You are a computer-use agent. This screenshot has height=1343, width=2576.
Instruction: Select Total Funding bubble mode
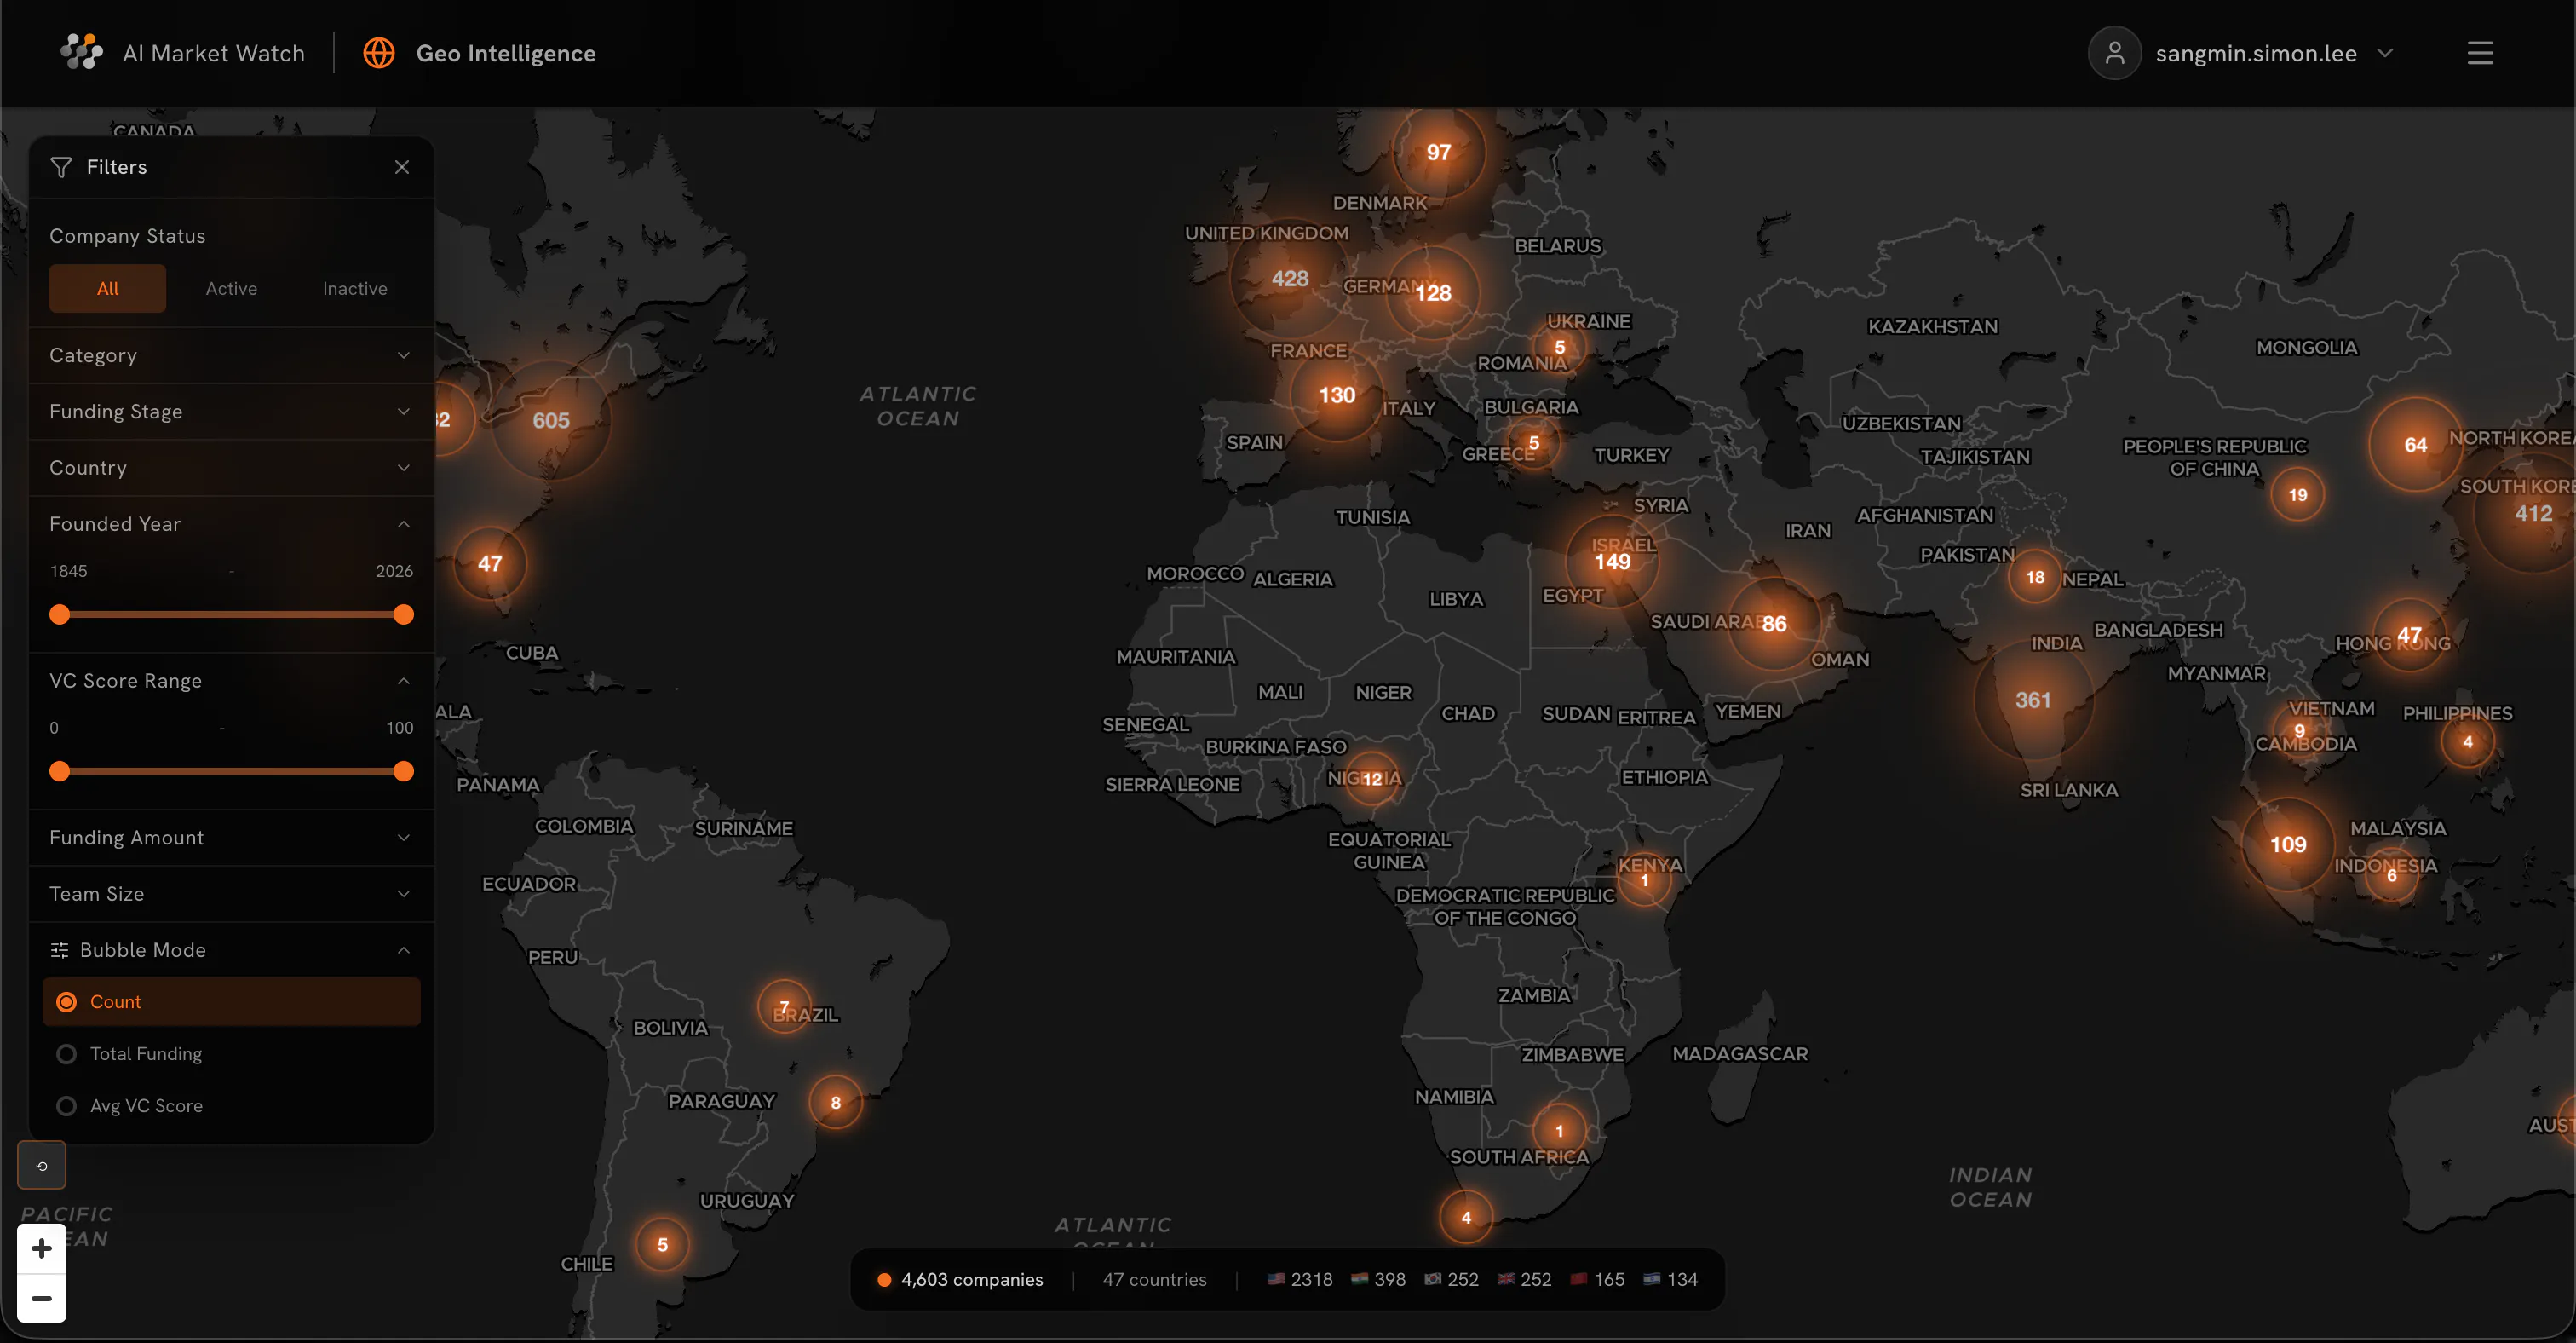[x=231, y=1054]
